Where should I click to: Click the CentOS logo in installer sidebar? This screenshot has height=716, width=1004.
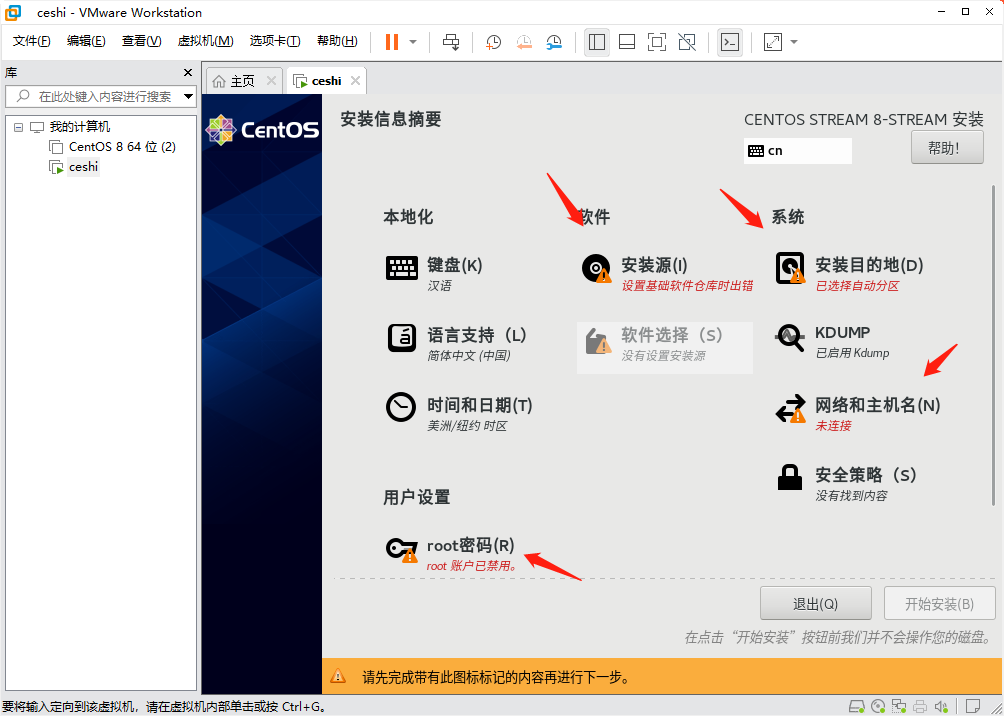click(263, 130)
